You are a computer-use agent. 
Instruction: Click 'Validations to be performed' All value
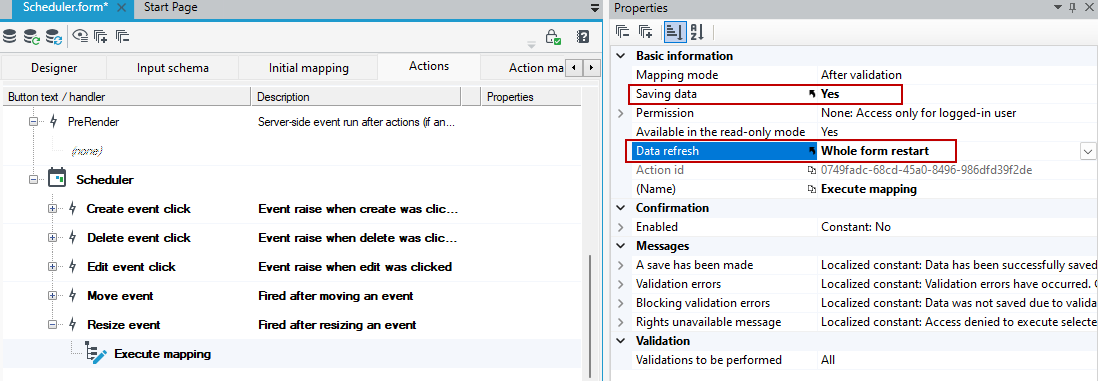(x=827, y=360)
